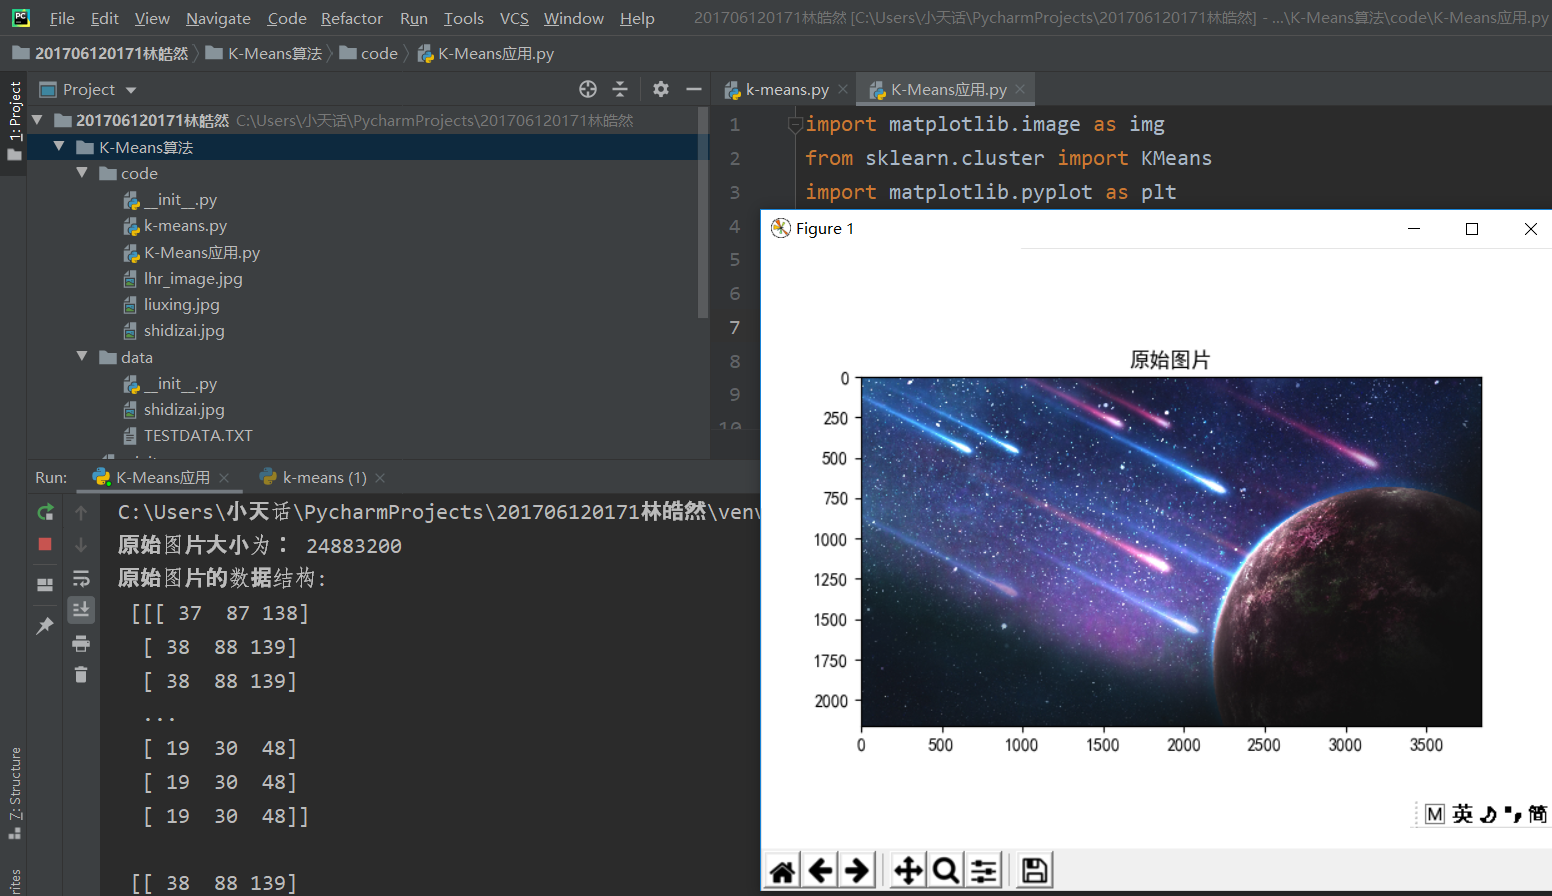
Task: Collapse the data folder arrow
Action: point(82,357)
